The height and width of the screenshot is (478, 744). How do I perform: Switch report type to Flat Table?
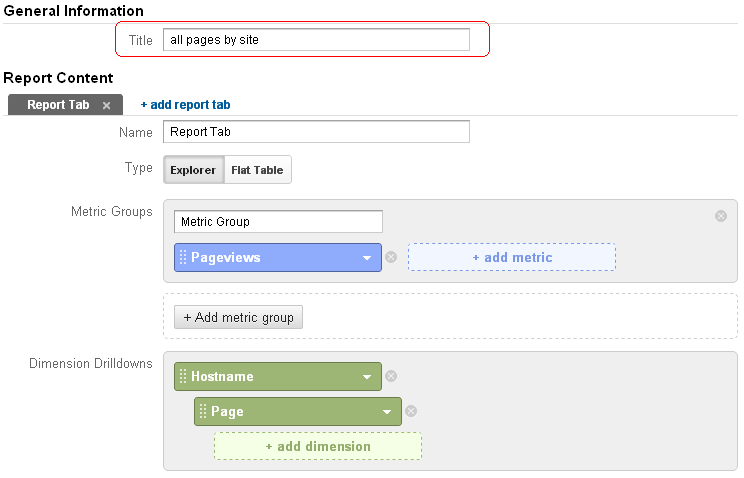point(257,170)
